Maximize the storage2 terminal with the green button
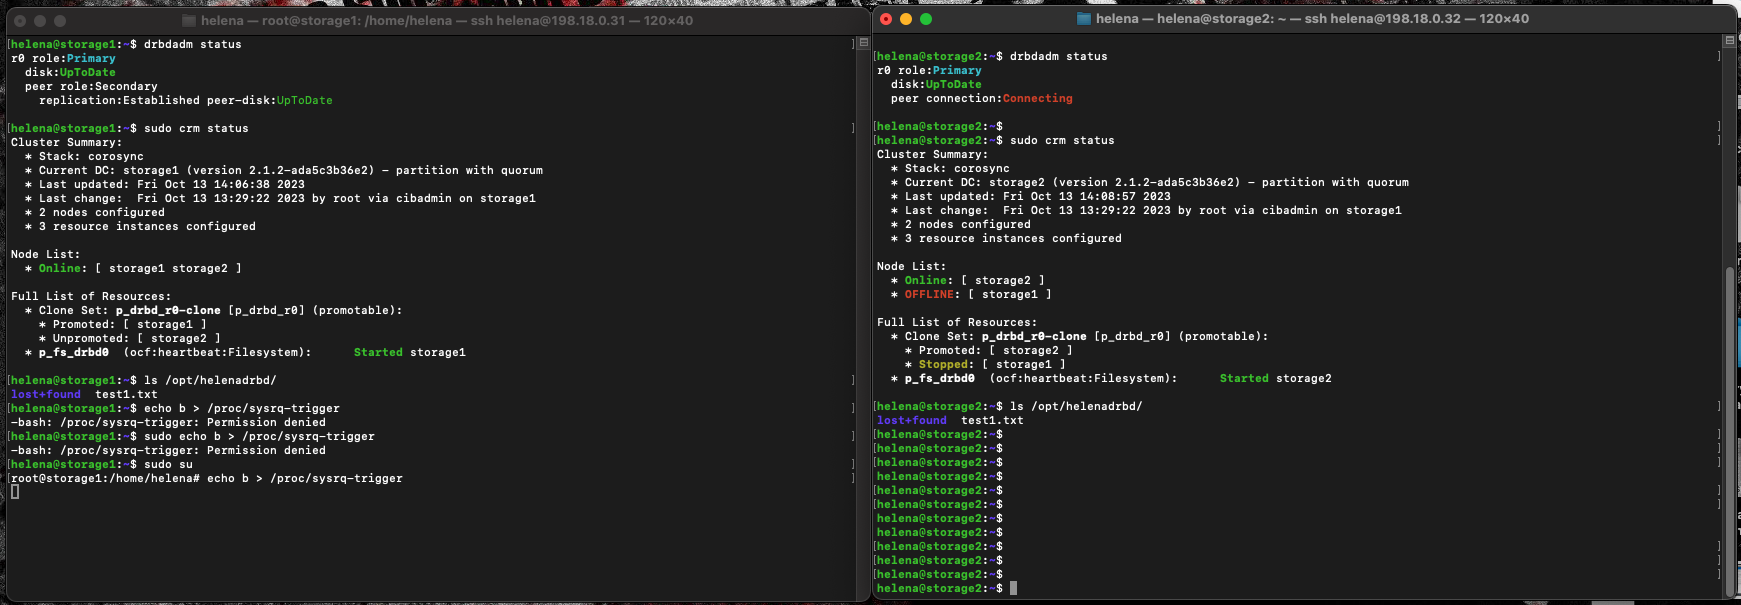 point(926,19)
